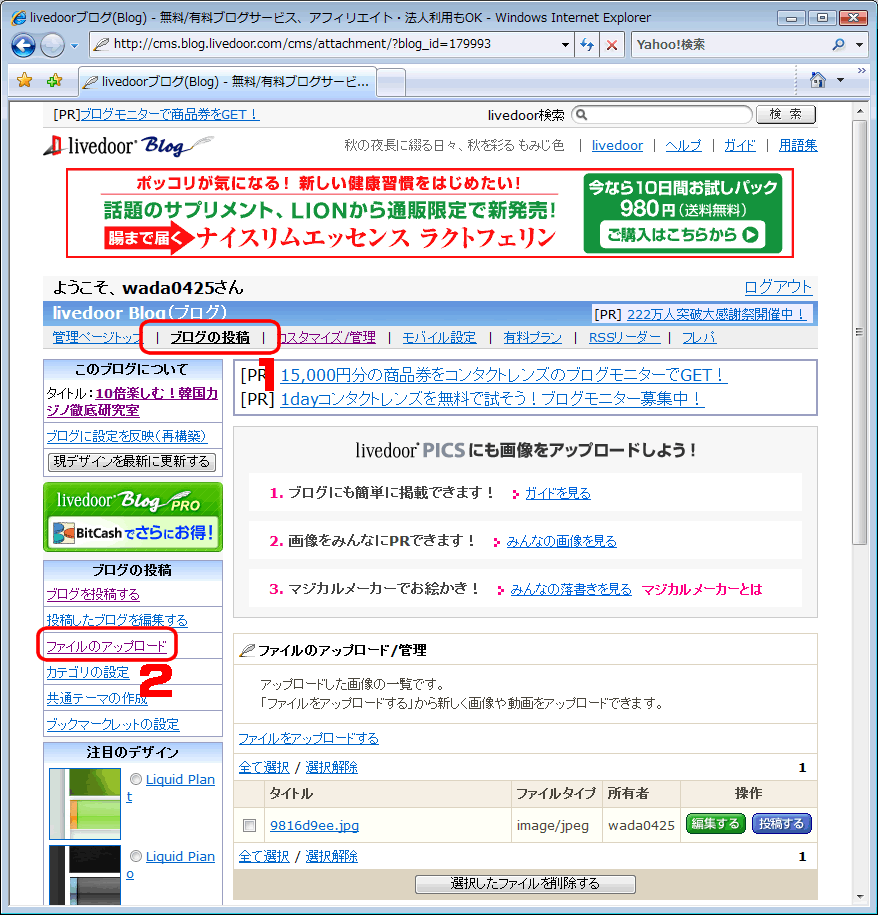The width and height of the screenshot is (878, 915).
Task: Tick the checkbox for 9816d9ee.jpg
Action: [x=250, y=826]
